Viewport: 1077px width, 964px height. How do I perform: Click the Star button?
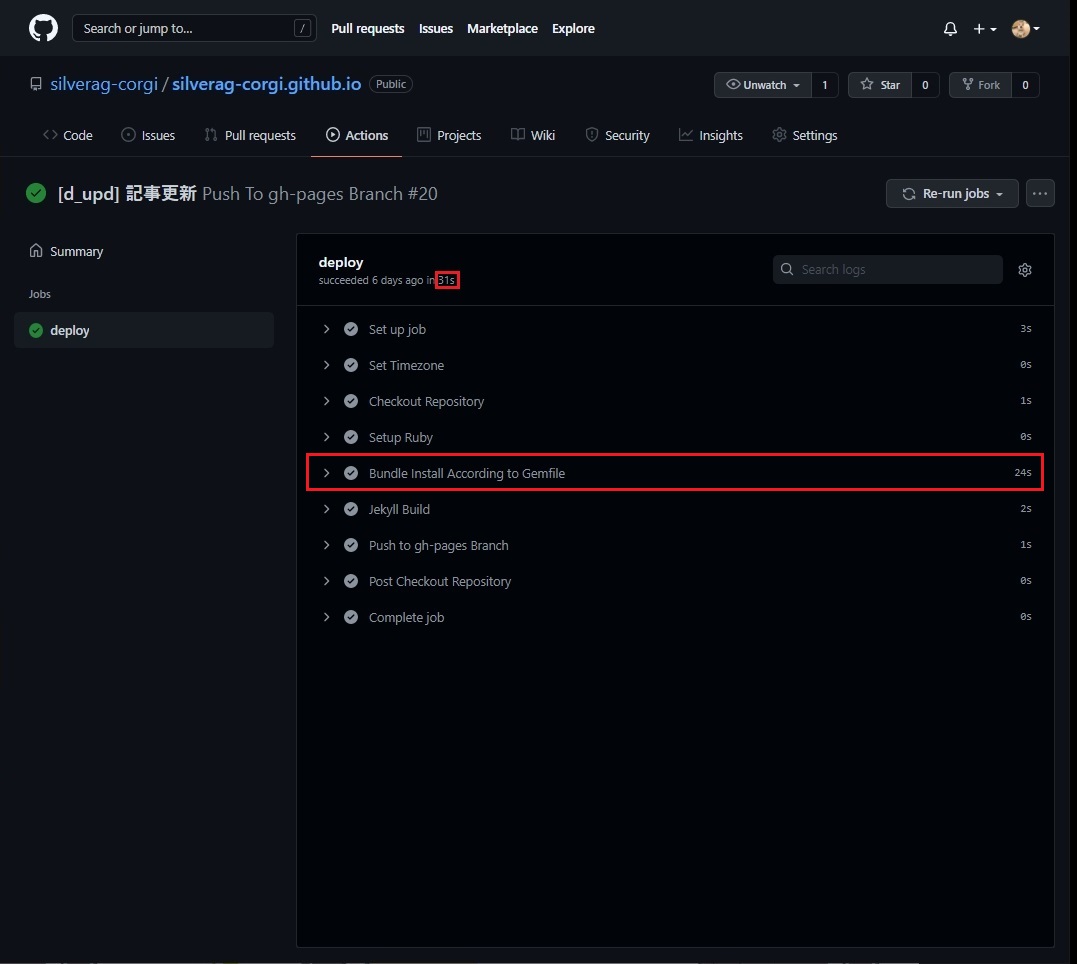click(x=880, y=85)
